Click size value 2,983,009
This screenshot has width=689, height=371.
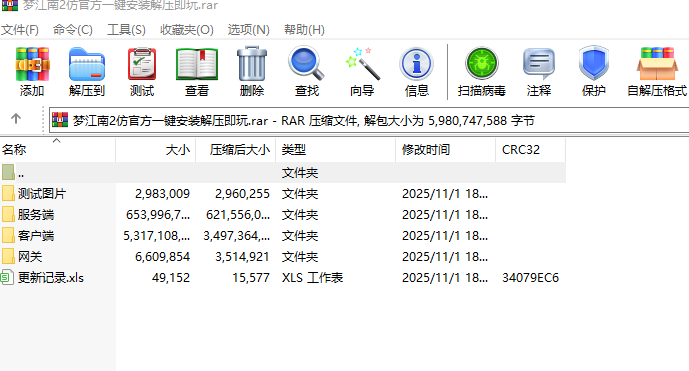pyautogui.click(x=162, y=194)
